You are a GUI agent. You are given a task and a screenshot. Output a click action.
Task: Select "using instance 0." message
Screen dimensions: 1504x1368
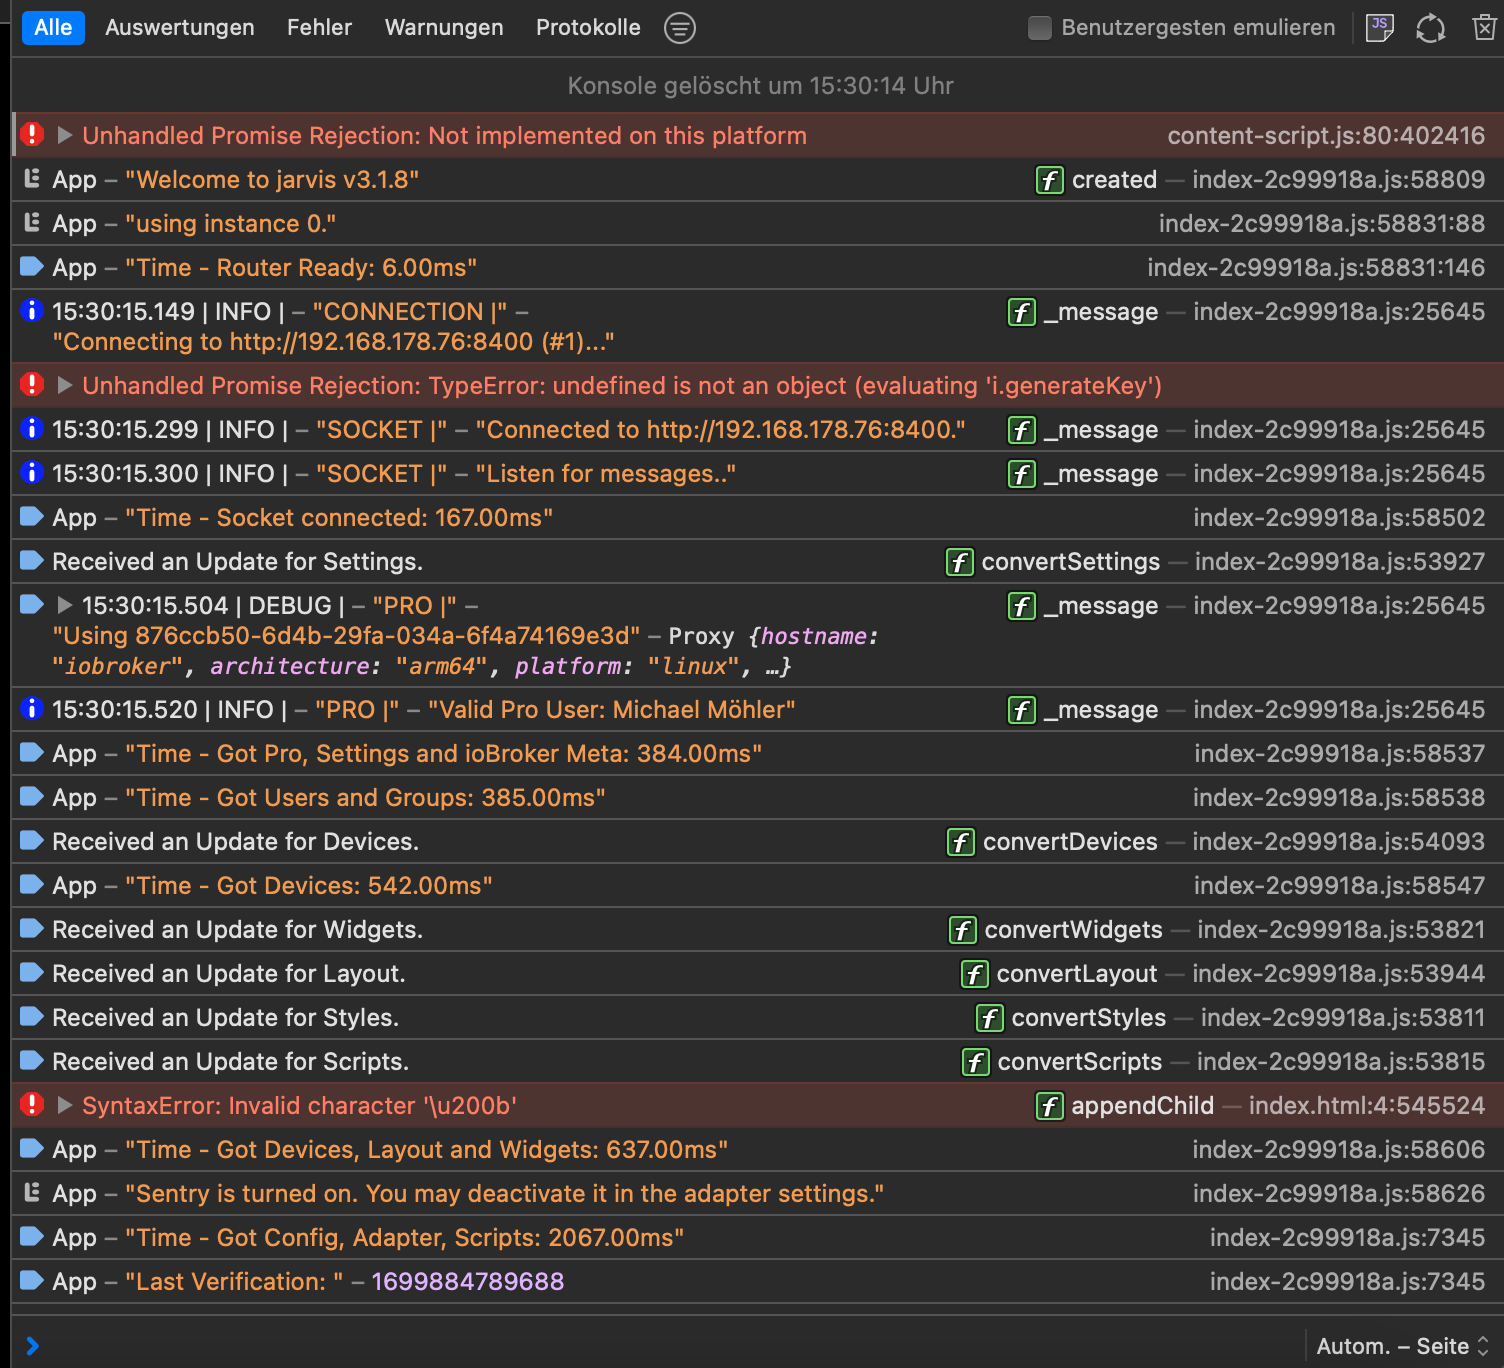coord(231,224)
